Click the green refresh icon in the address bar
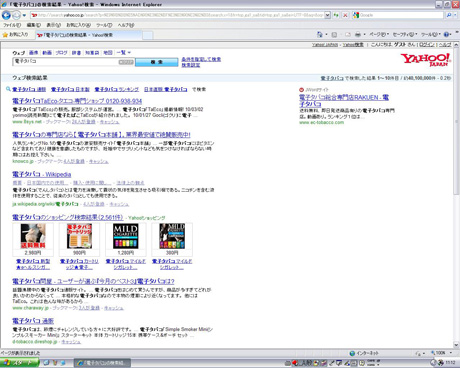Screen dimensions: 460x368 point(336,15)
